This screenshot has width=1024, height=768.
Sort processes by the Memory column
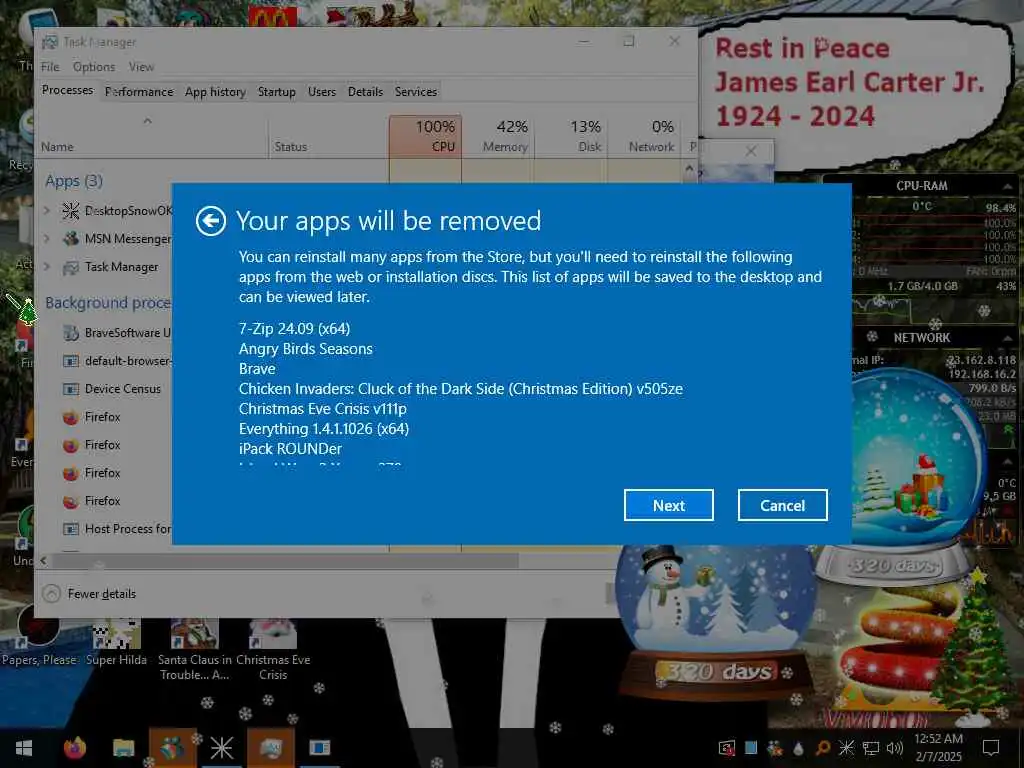[498, 136]
